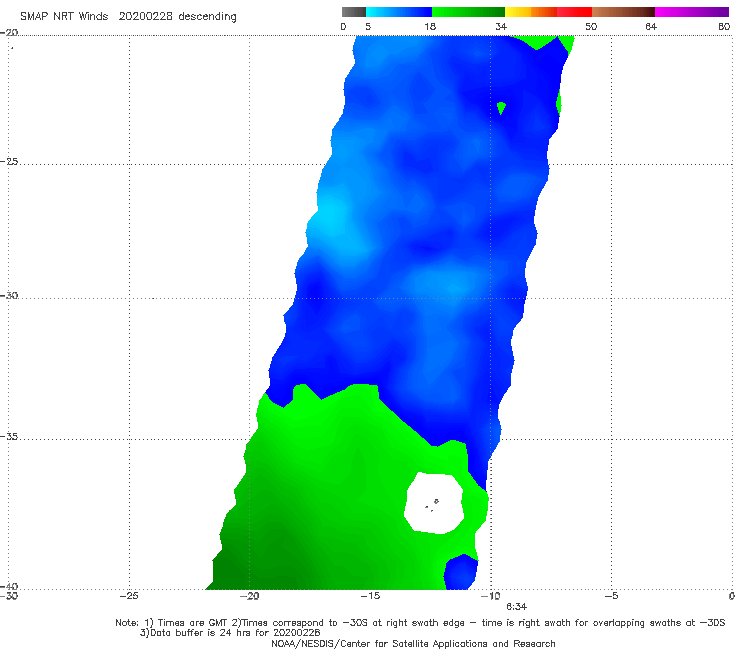Click the small blue patch within the green area

[x=461, y=573]
